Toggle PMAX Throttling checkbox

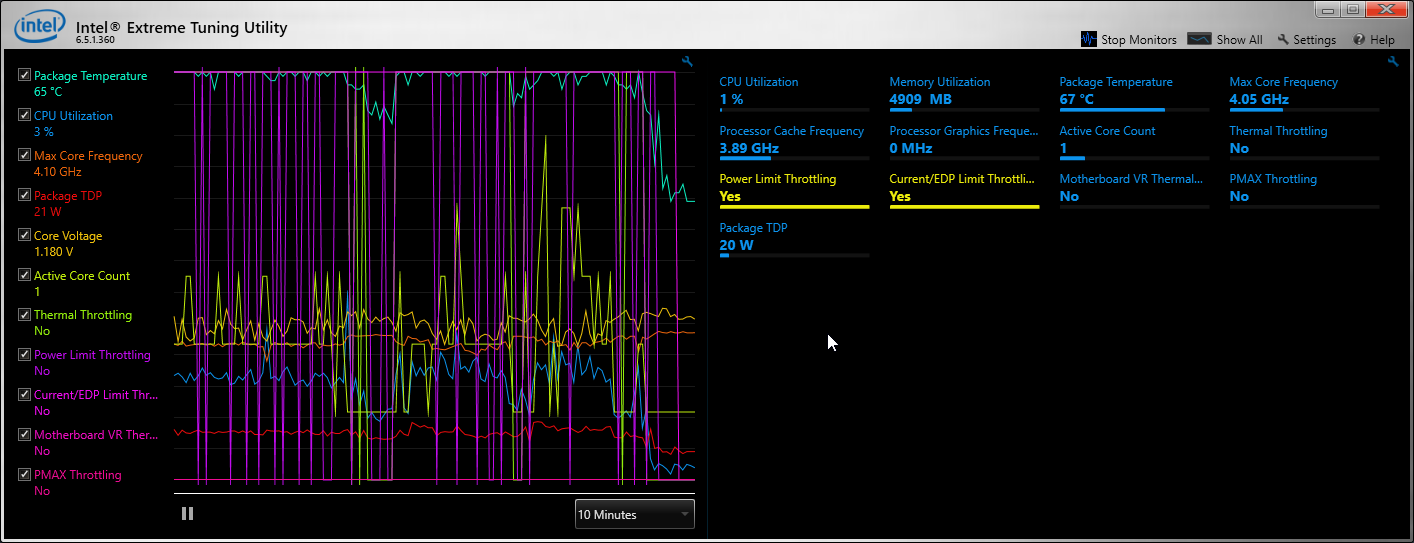(24, 474)
